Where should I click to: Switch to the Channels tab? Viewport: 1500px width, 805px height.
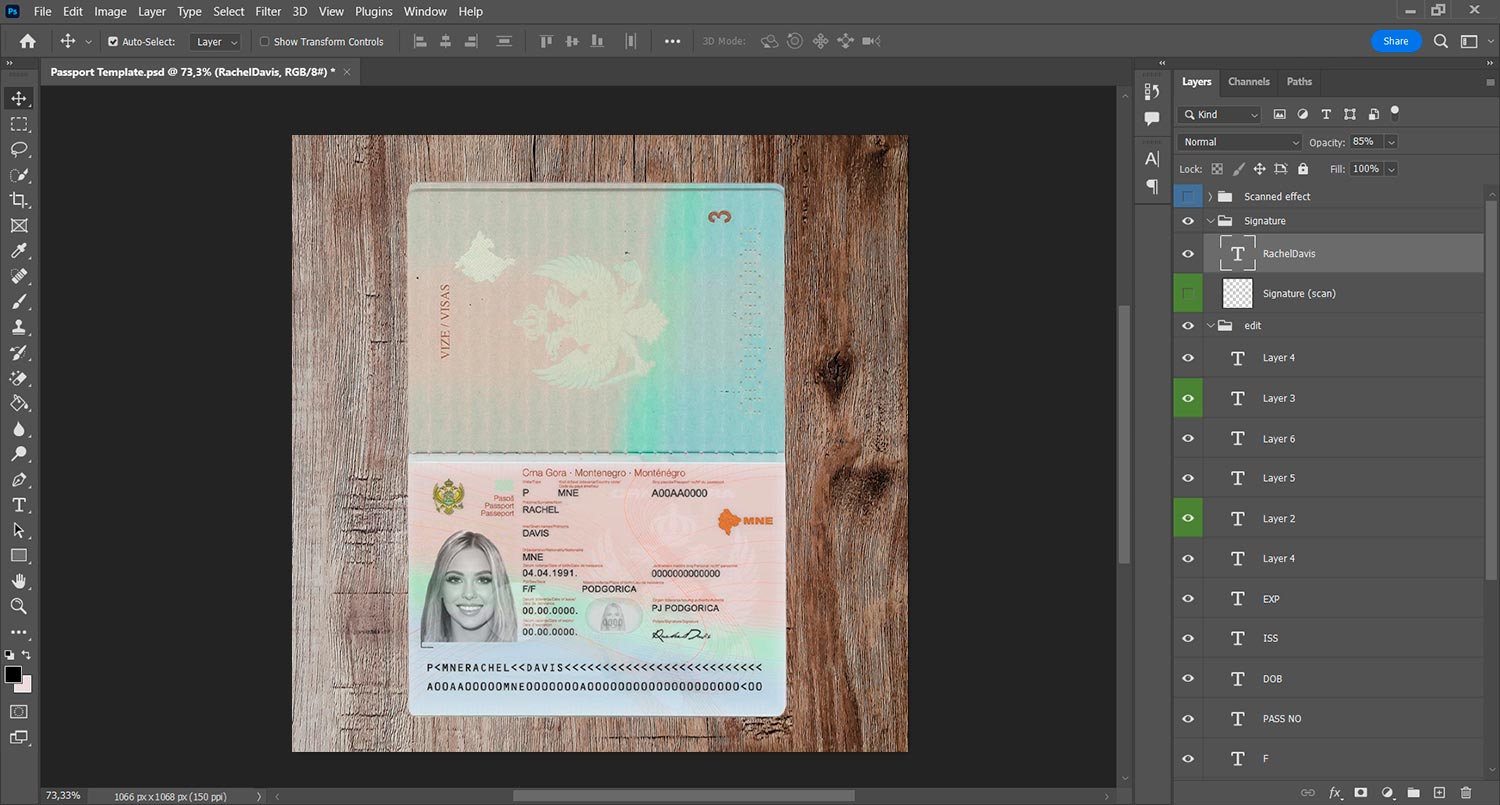(1248, 82)
